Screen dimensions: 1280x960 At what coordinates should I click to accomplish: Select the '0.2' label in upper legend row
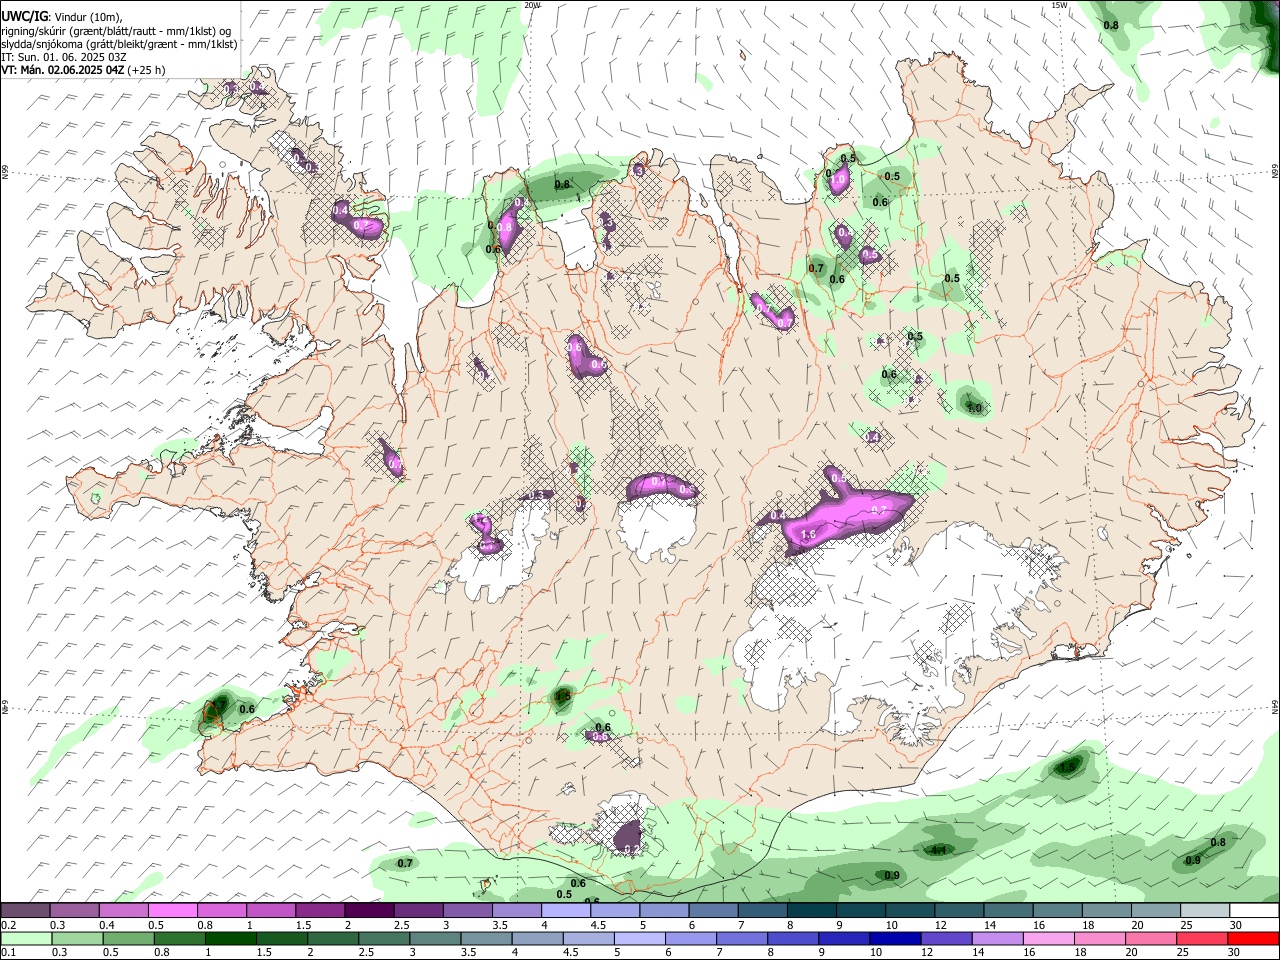pyautogui.click(x=9, y=925)
